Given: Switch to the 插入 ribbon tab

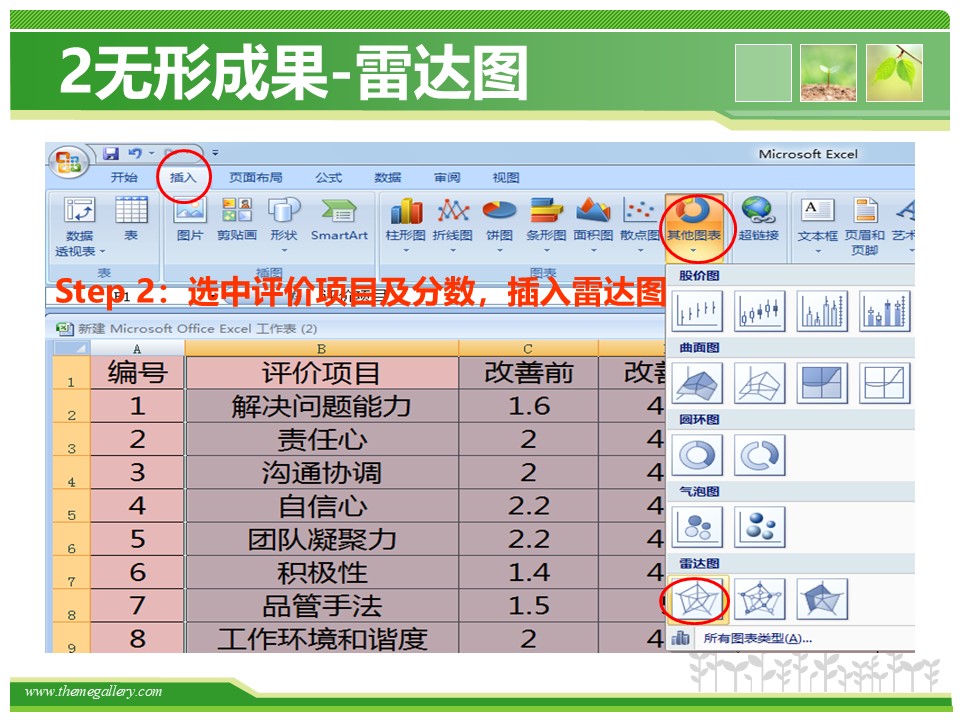Looking at the screenshot, I should click(x=183, y=178).
